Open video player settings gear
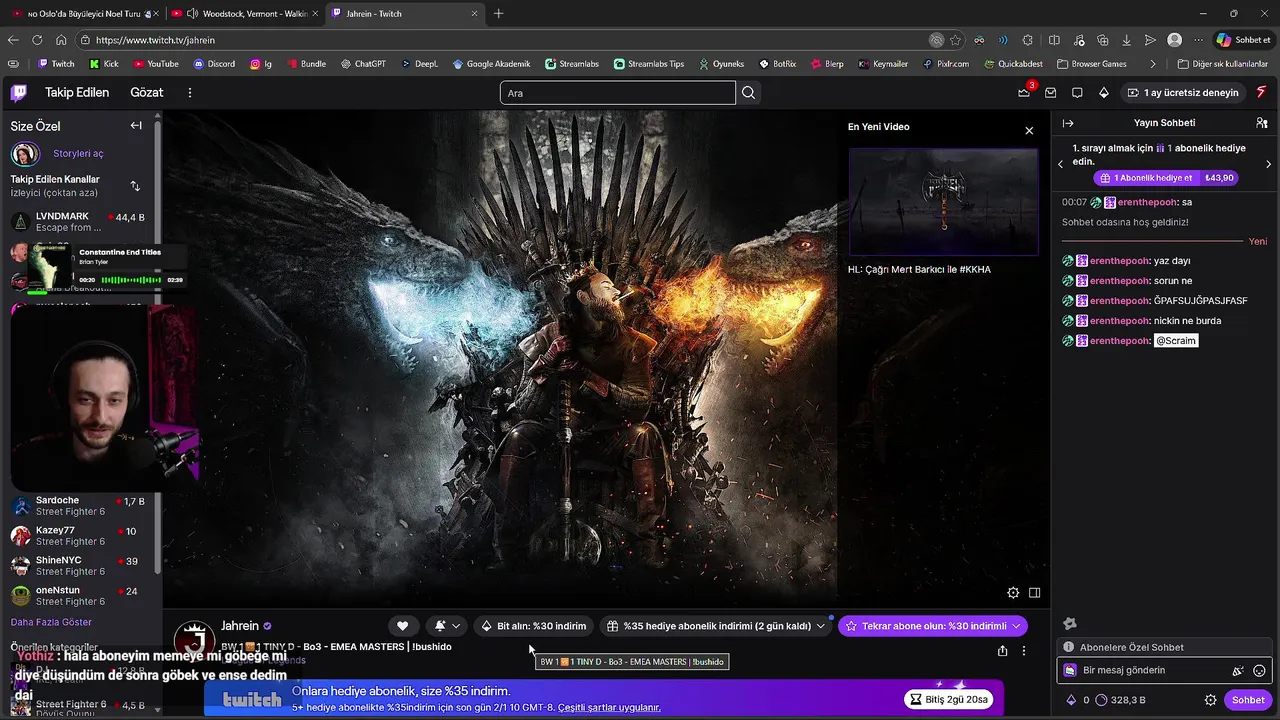The width and height of the screenshot is (1280, 720). tap(1013, 593)
